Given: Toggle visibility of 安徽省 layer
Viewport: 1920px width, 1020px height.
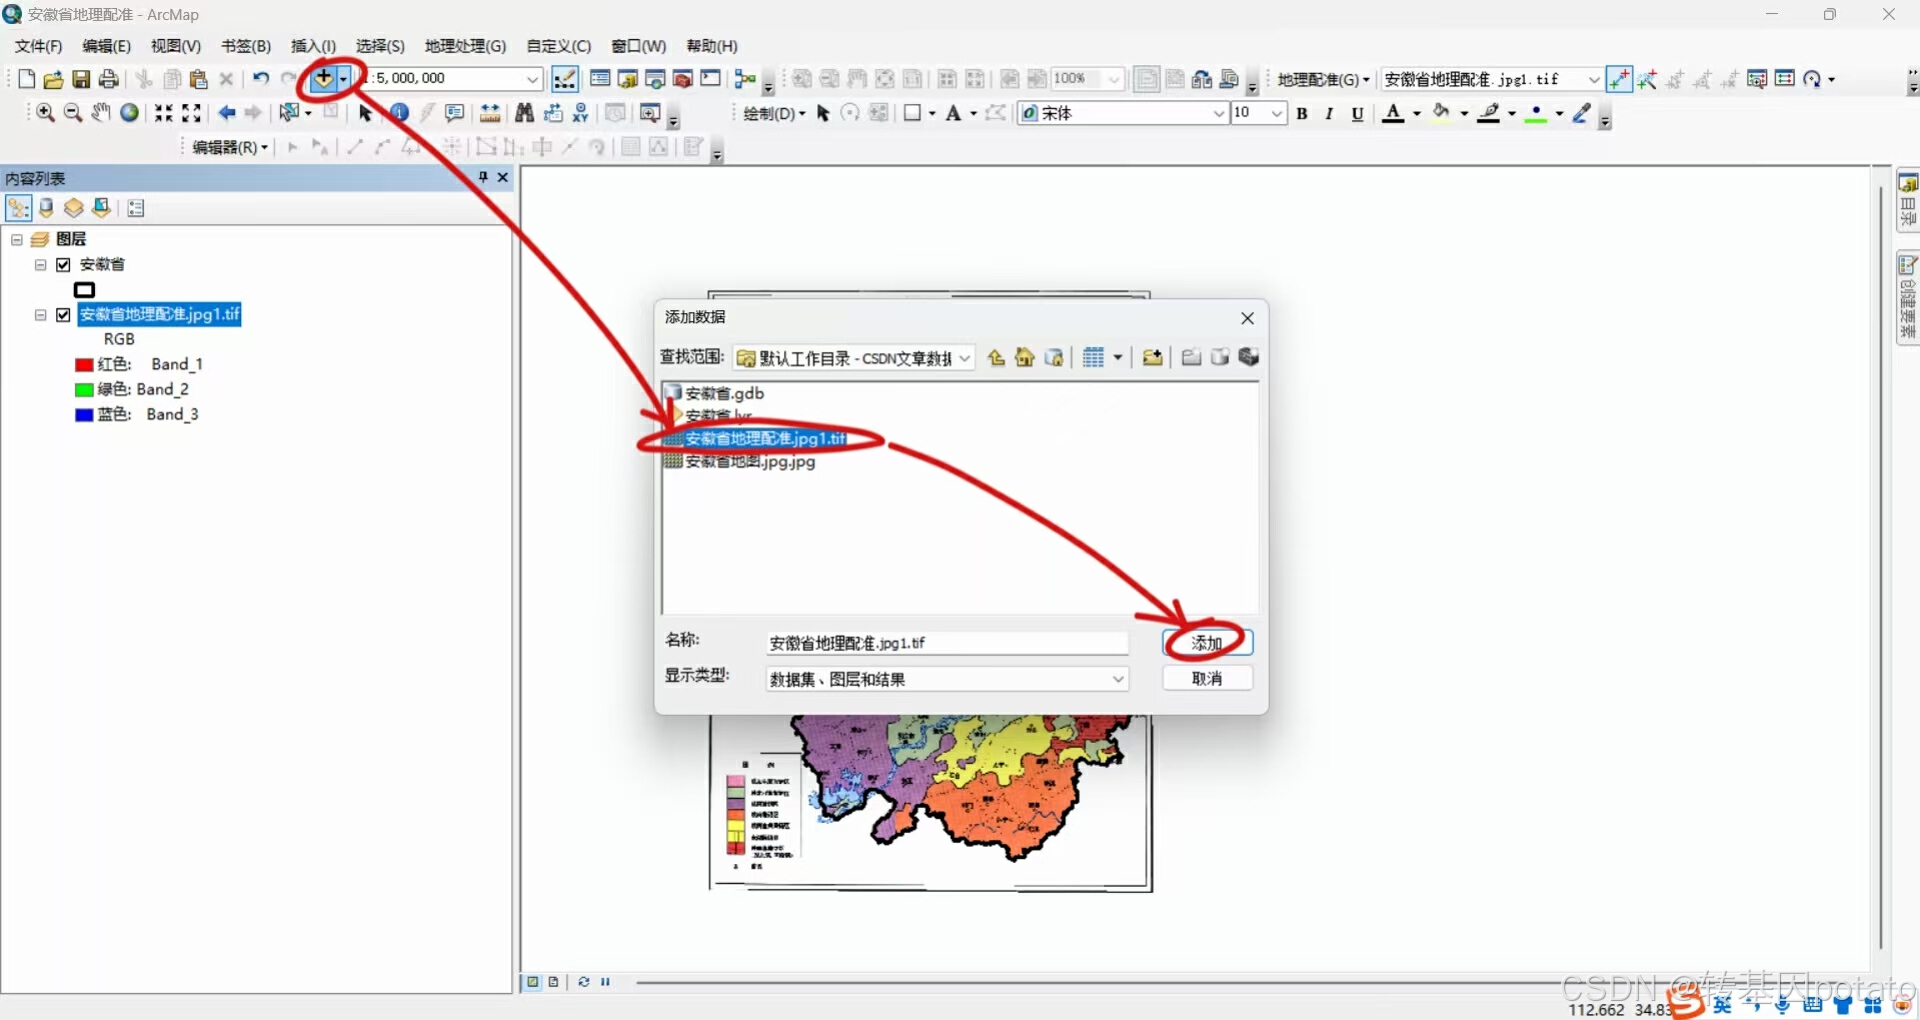Looking at the screenshot, I should (64, 265).
